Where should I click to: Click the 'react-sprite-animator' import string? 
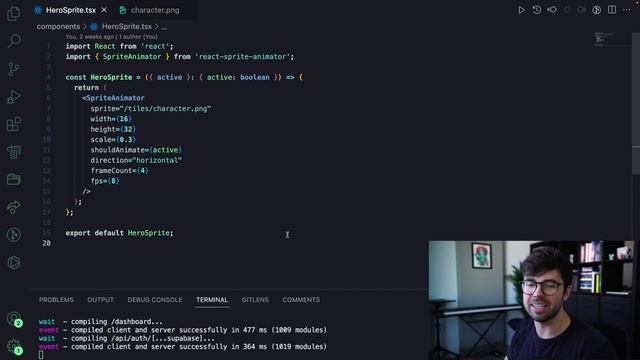tap(242, 57)
